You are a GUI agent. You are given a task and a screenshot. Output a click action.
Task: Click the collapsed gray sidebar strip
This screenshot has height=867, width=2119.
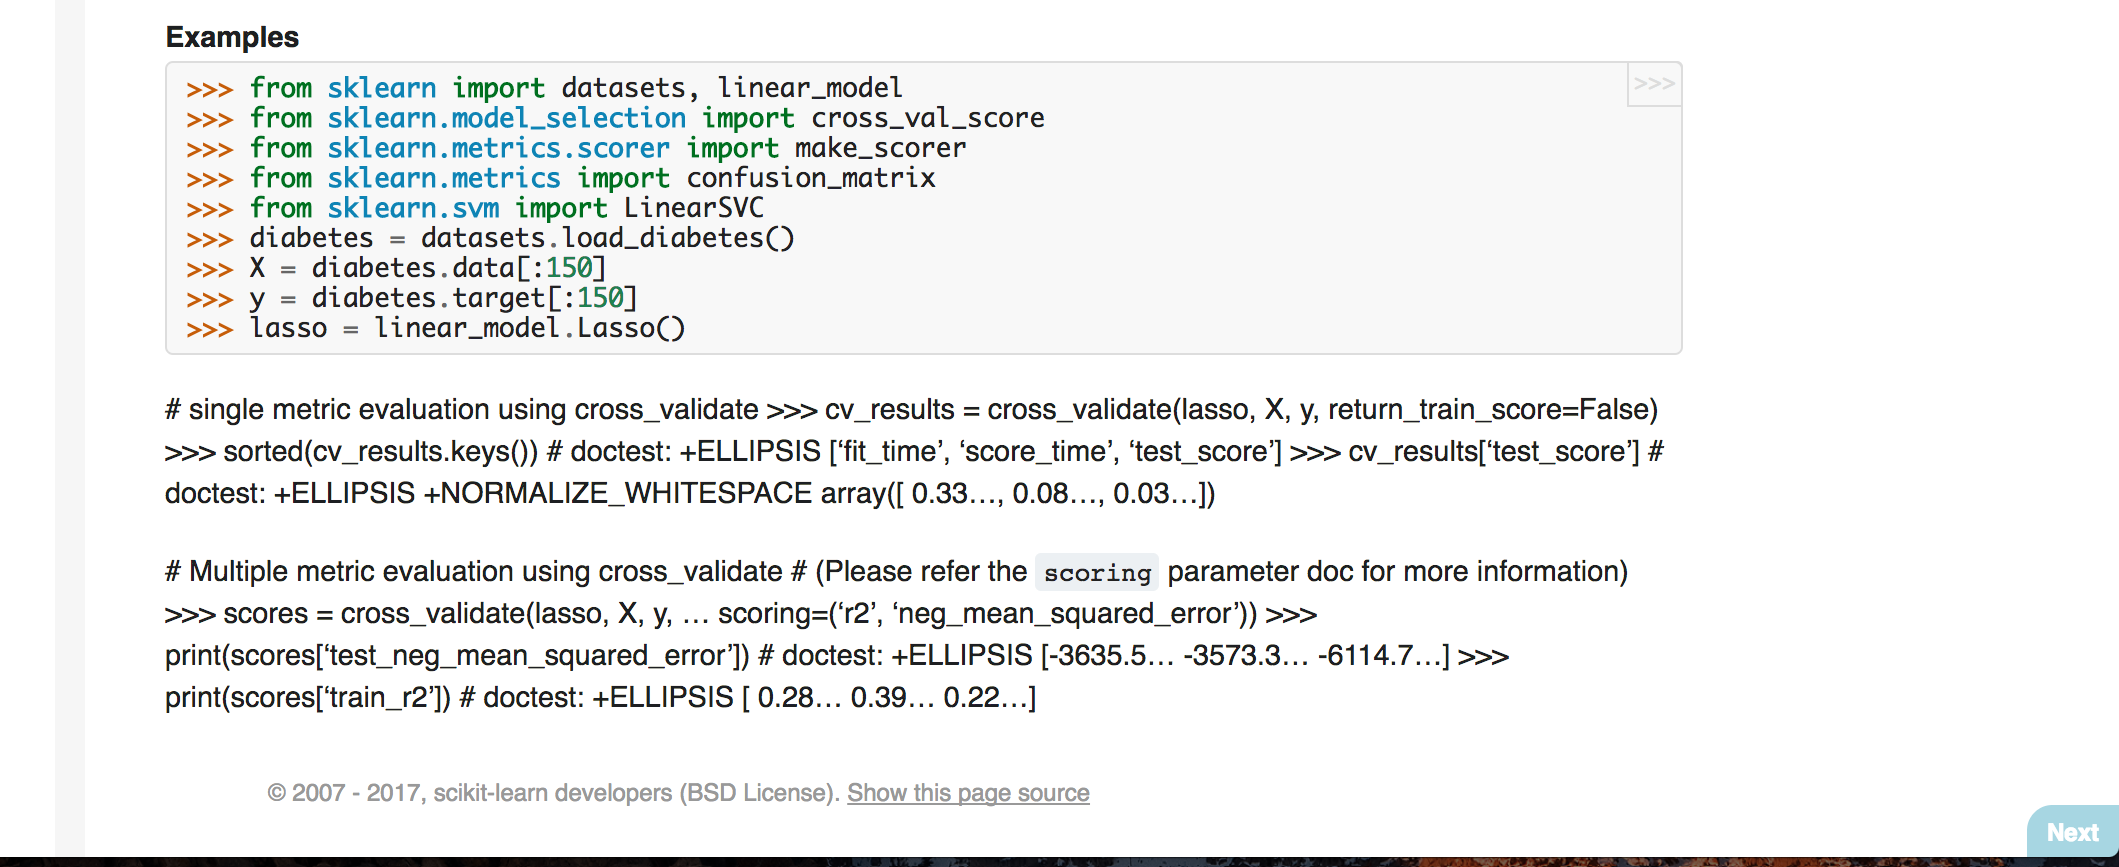coord(70,430)
